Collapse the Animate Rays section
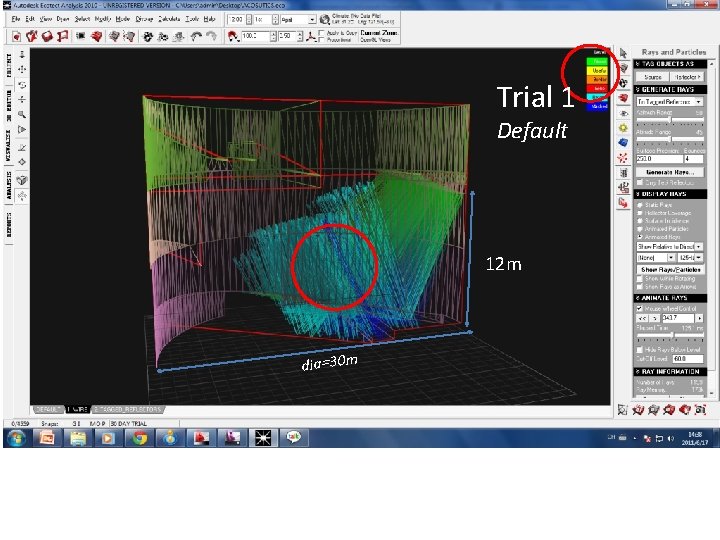Image resolution: width=720 pixels, height=540 pixels. 670,298
